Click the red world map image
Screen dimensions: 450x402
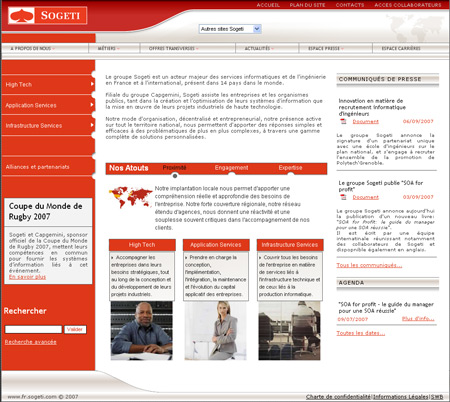pyautogui.click(x=130, y=197)
